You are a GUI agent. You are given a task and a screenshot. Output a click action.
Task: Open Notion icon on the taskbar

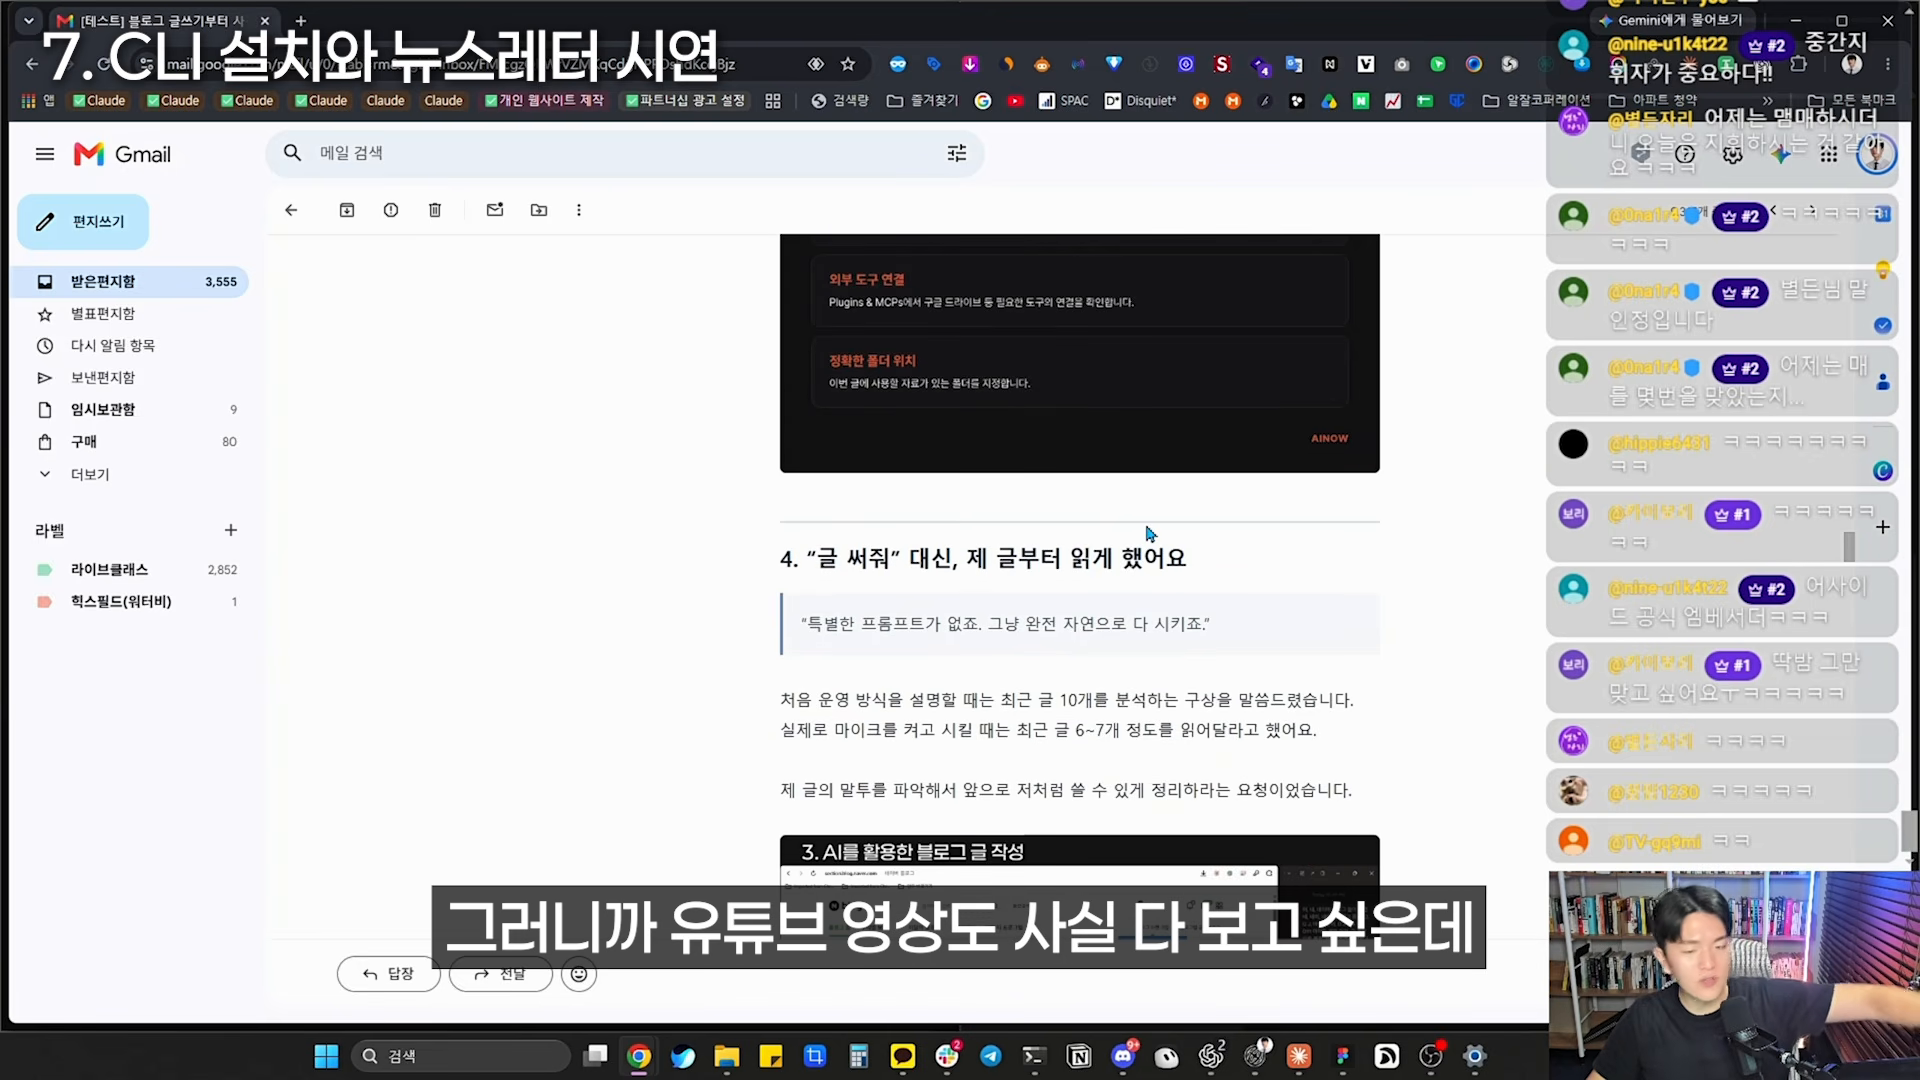(x=1079, y=1056)
